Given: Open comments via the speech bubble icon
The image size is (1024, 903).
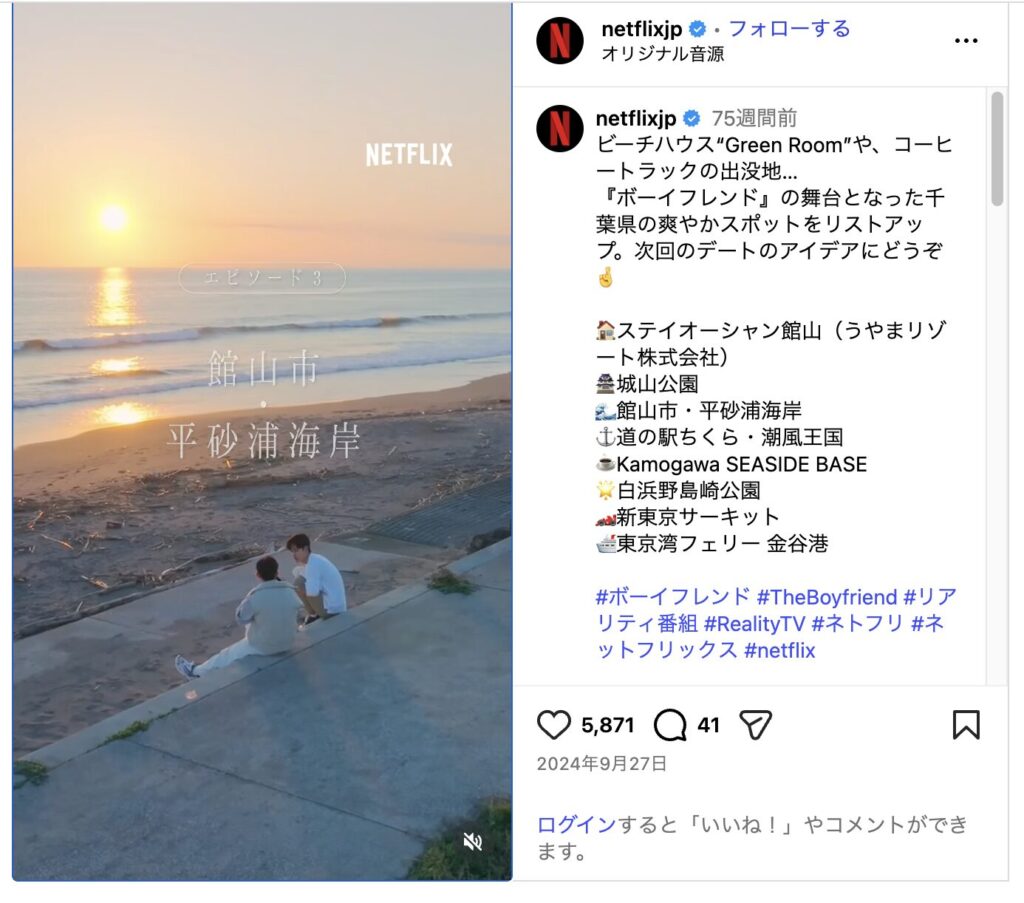Looking at the screenshot, I should tap(670, 725).
